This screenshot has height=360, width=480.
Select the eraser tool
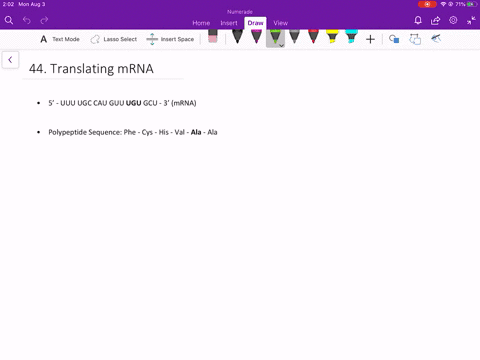pos(213,37)
